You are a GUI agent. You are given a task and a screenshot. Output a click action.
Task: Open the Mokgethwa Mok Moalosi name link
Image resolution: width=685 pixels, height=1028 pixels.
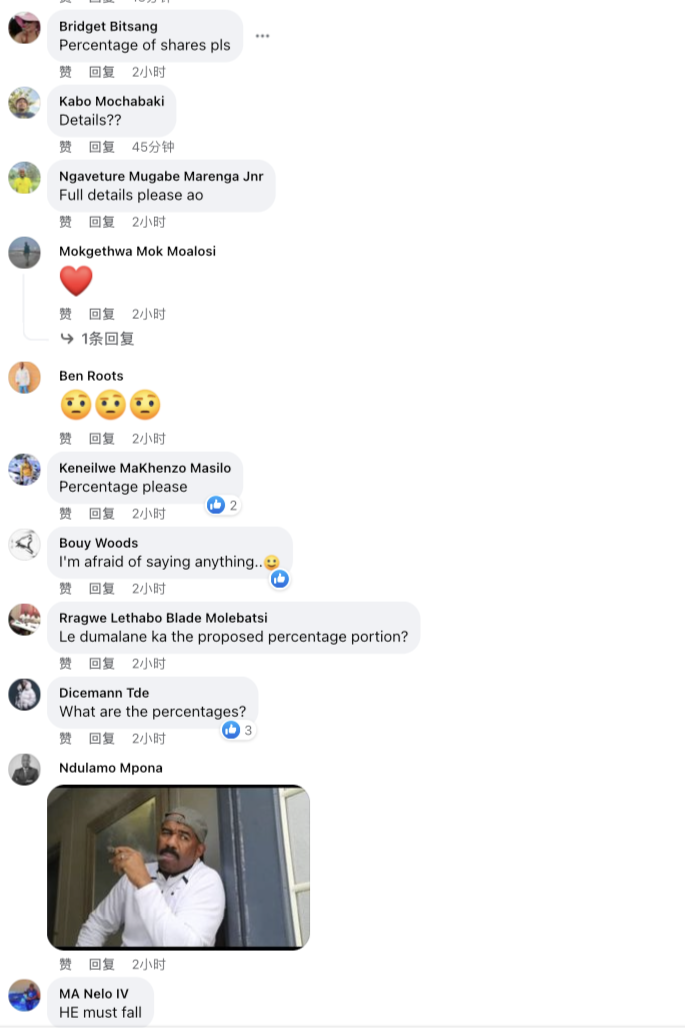137,251
